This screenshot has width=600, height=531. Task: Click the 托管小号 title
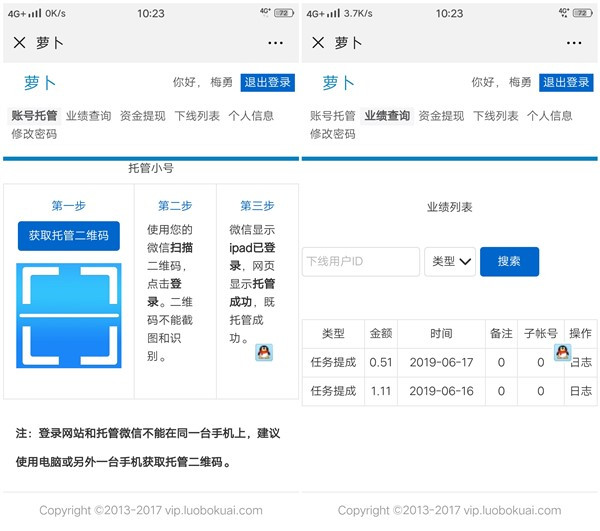[x=151, y=168]
